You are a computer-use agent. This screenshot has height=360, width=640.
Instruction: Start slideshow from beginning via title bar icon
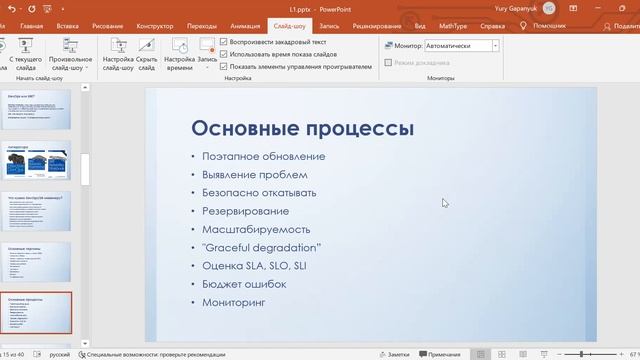tap(47, 9)
